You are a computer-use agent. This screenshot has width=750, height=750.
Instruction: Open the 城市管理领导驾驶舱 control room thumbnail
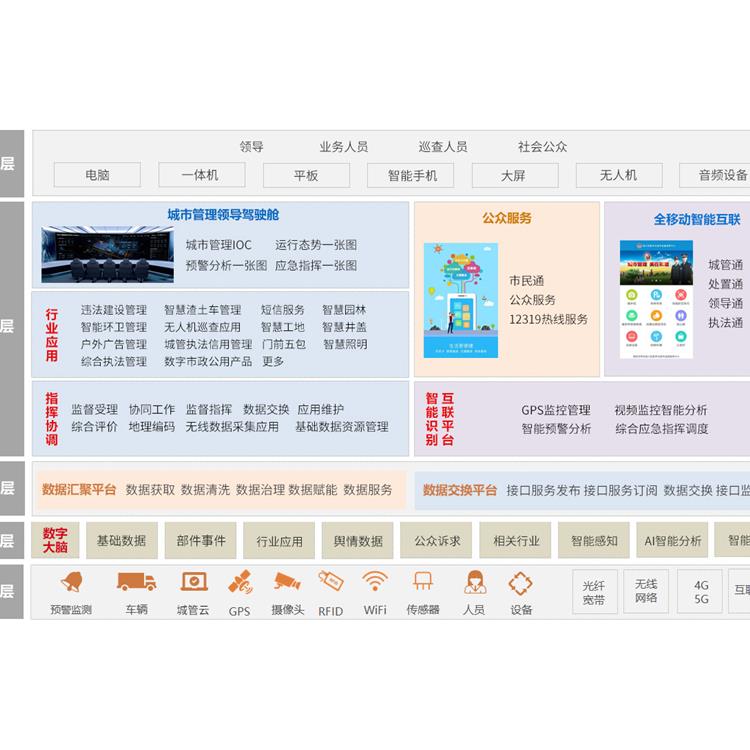click(107, 256)
